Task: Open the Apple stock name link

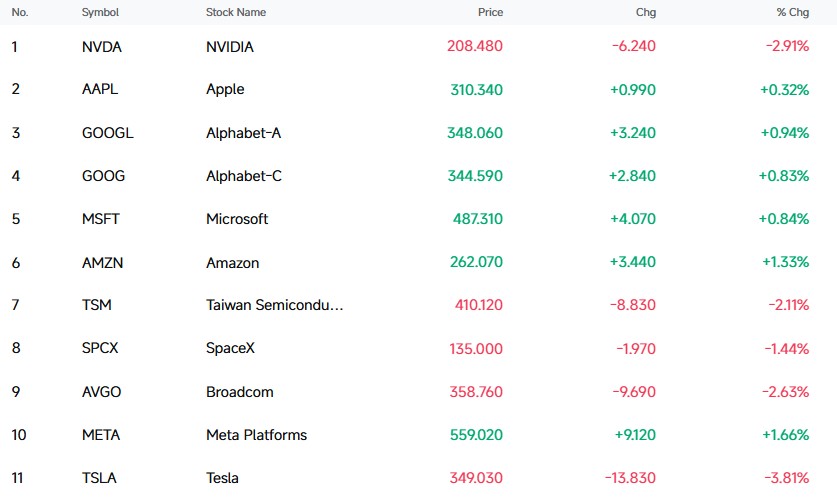Action: pos(225,90)
